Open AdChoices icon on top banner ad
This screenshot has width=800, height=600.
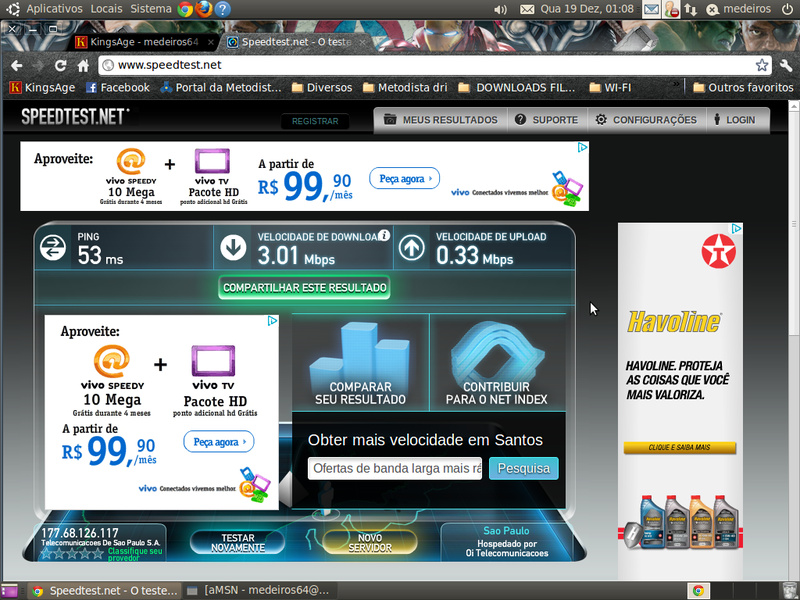(582, 147)
